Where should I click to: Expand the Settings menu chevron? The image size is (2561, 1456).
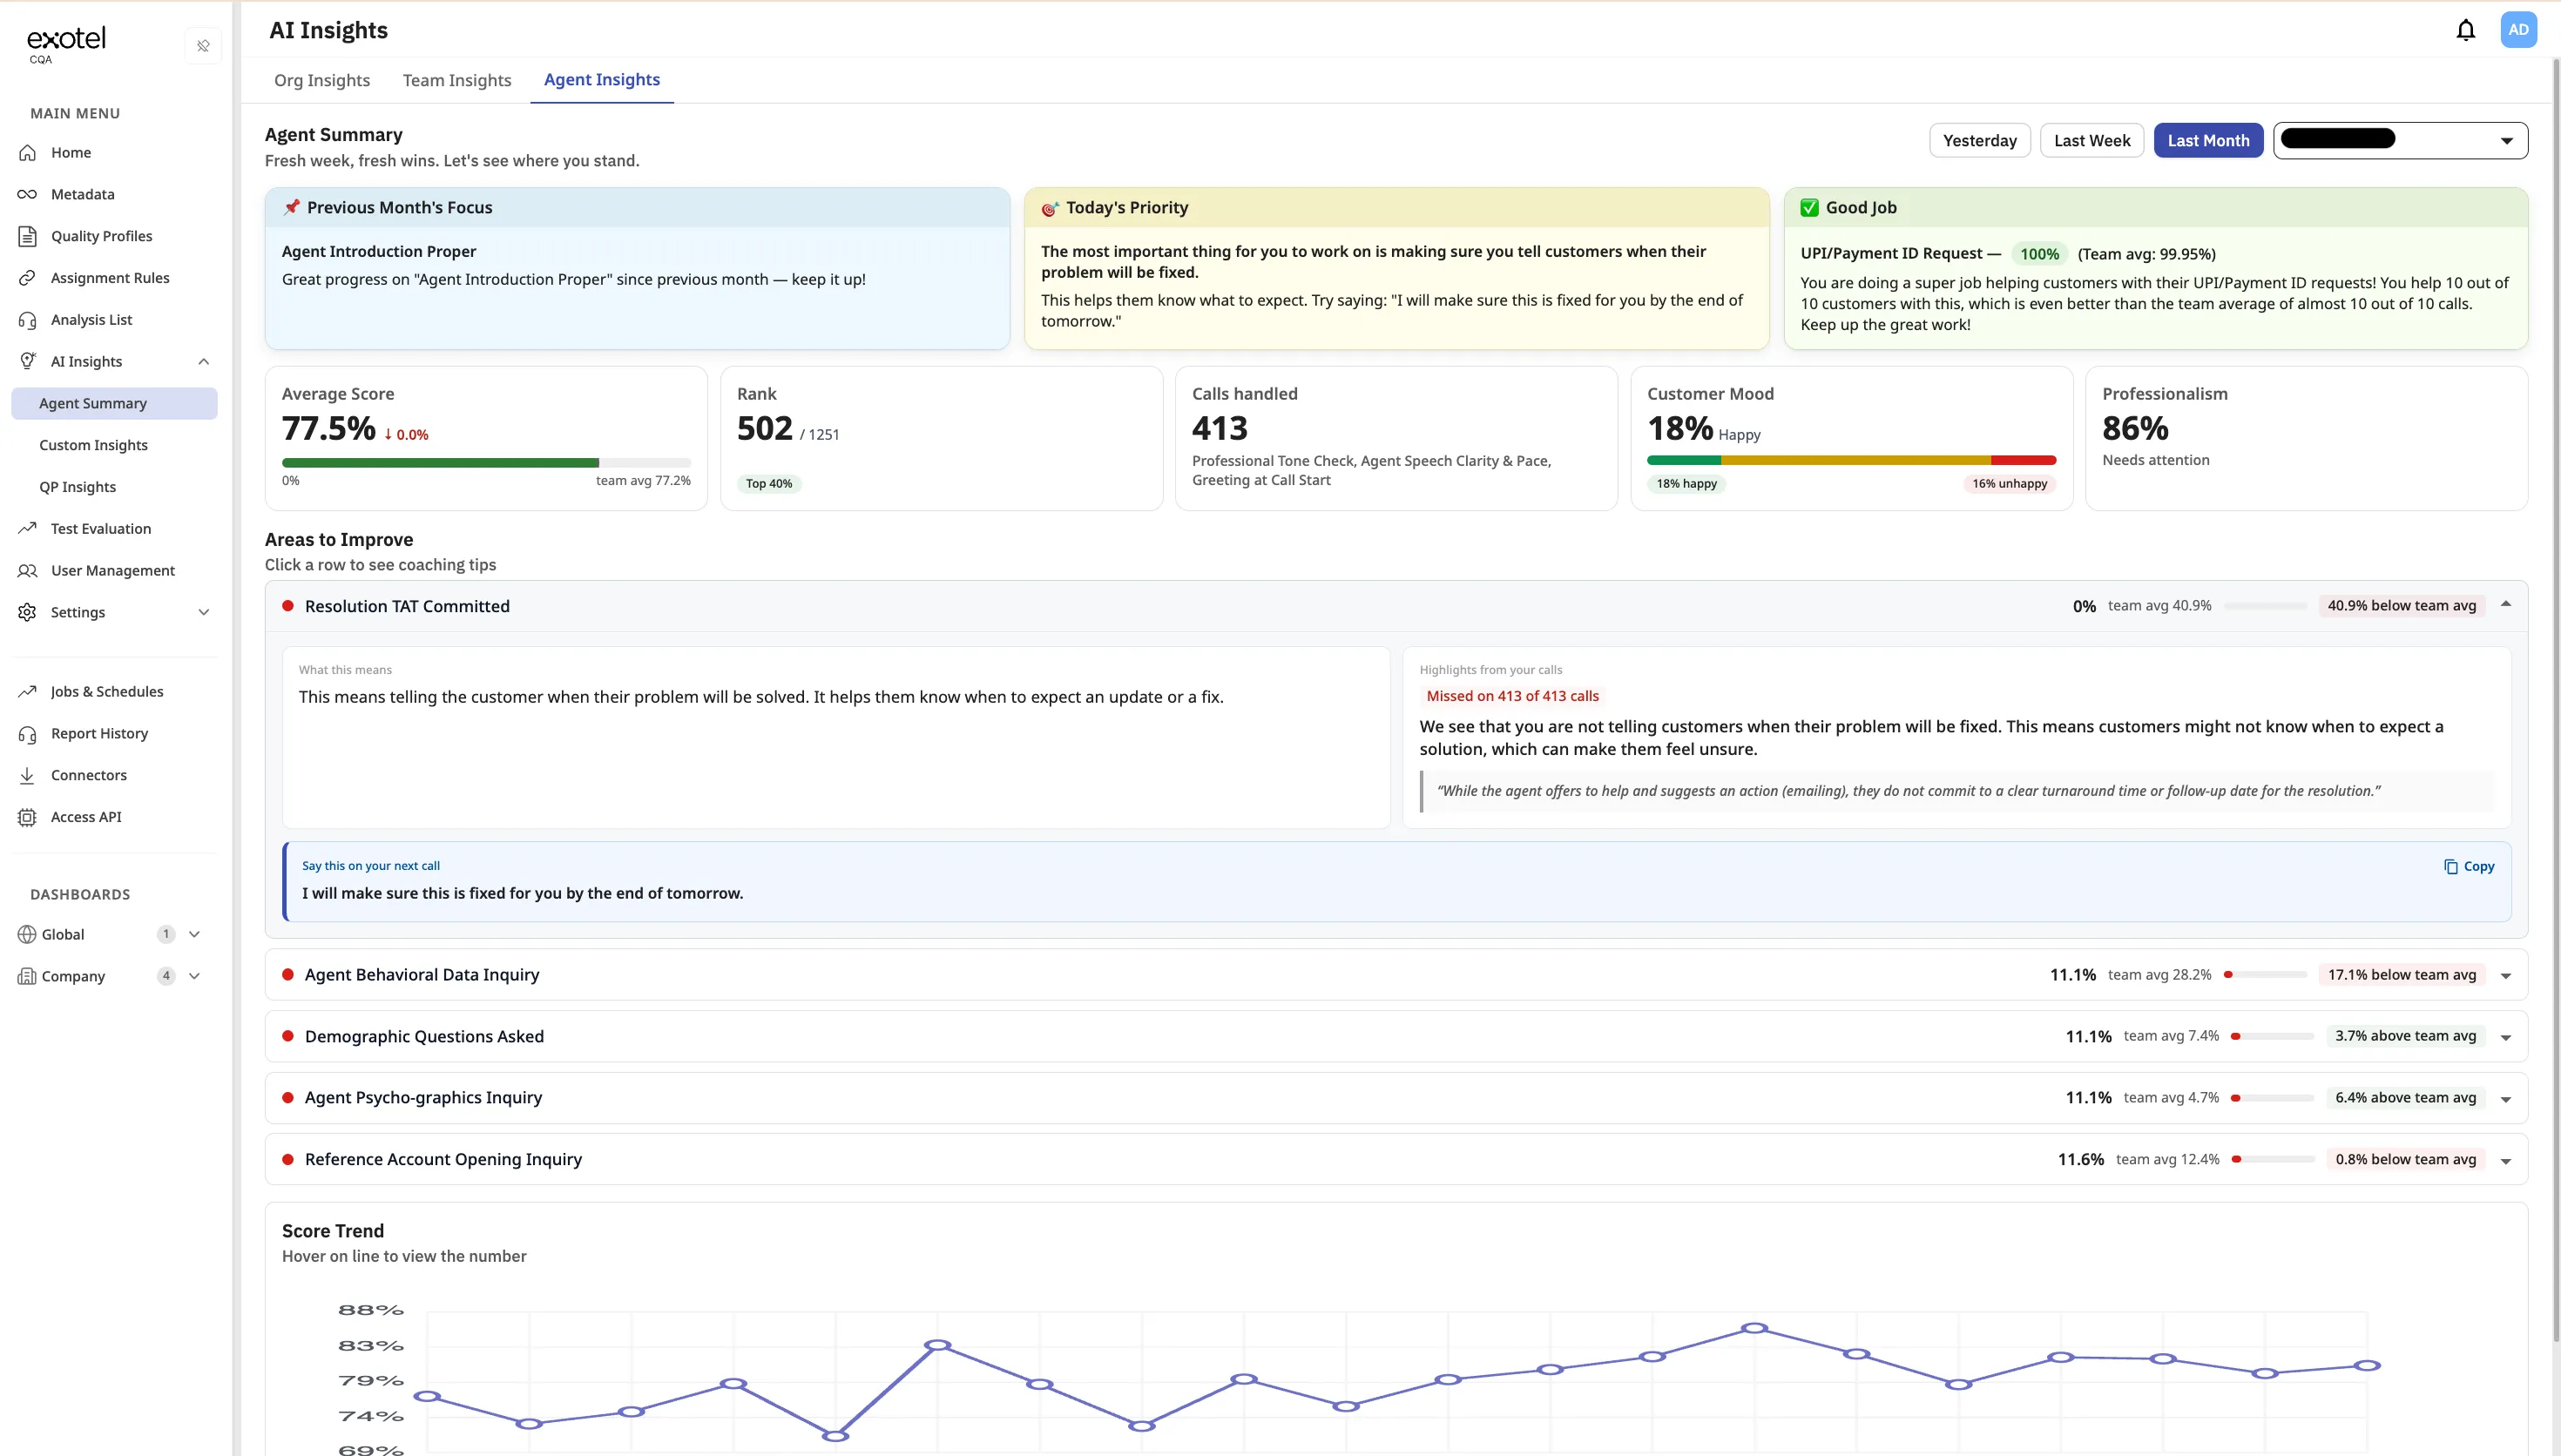pos(204,612)
